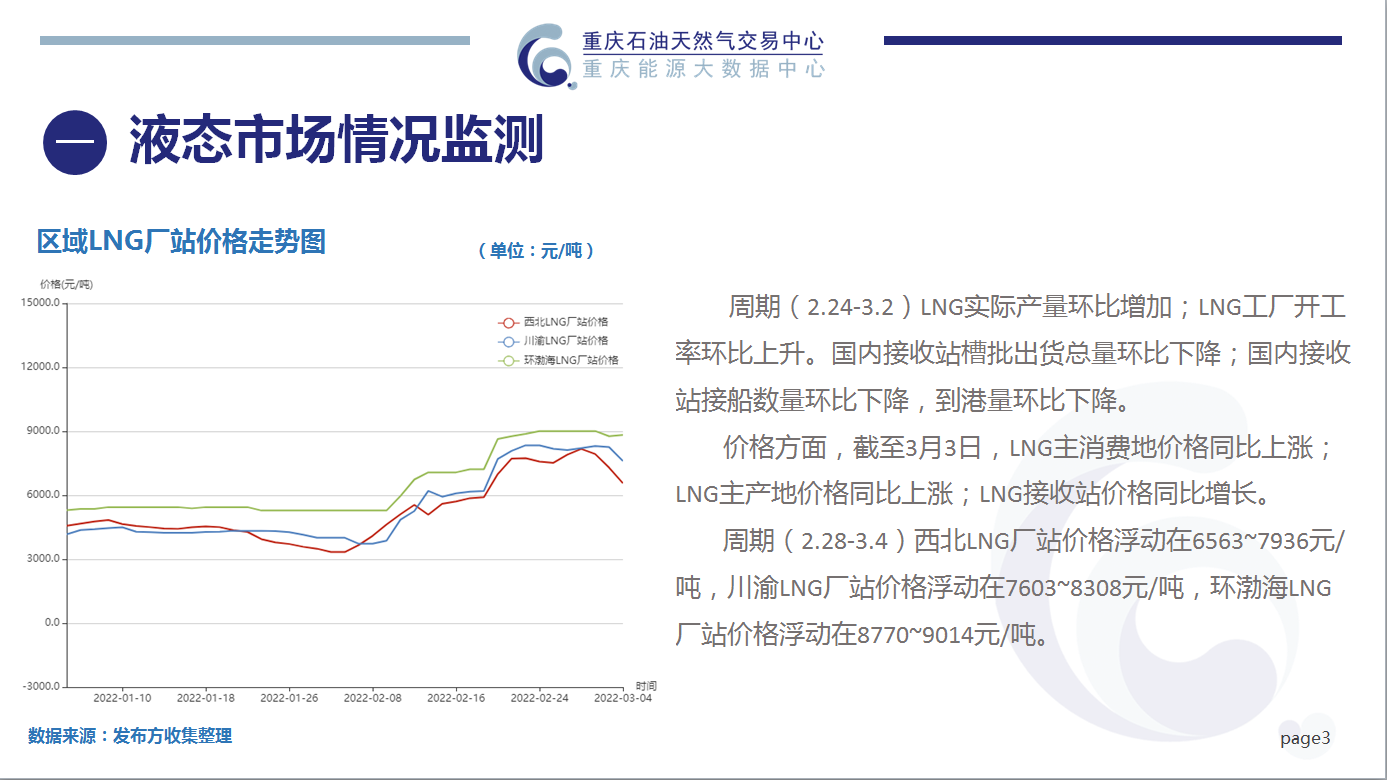Click the x-axis date 2022-02-08
The height and width of the screenshot is (780, 1387).
point(372,698)
